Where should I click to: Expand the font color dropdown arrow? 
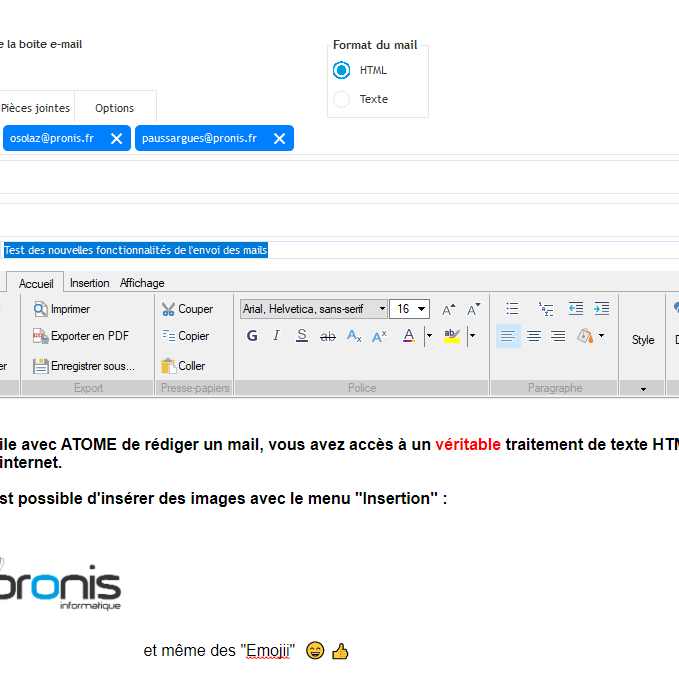[x=429, y=336]
